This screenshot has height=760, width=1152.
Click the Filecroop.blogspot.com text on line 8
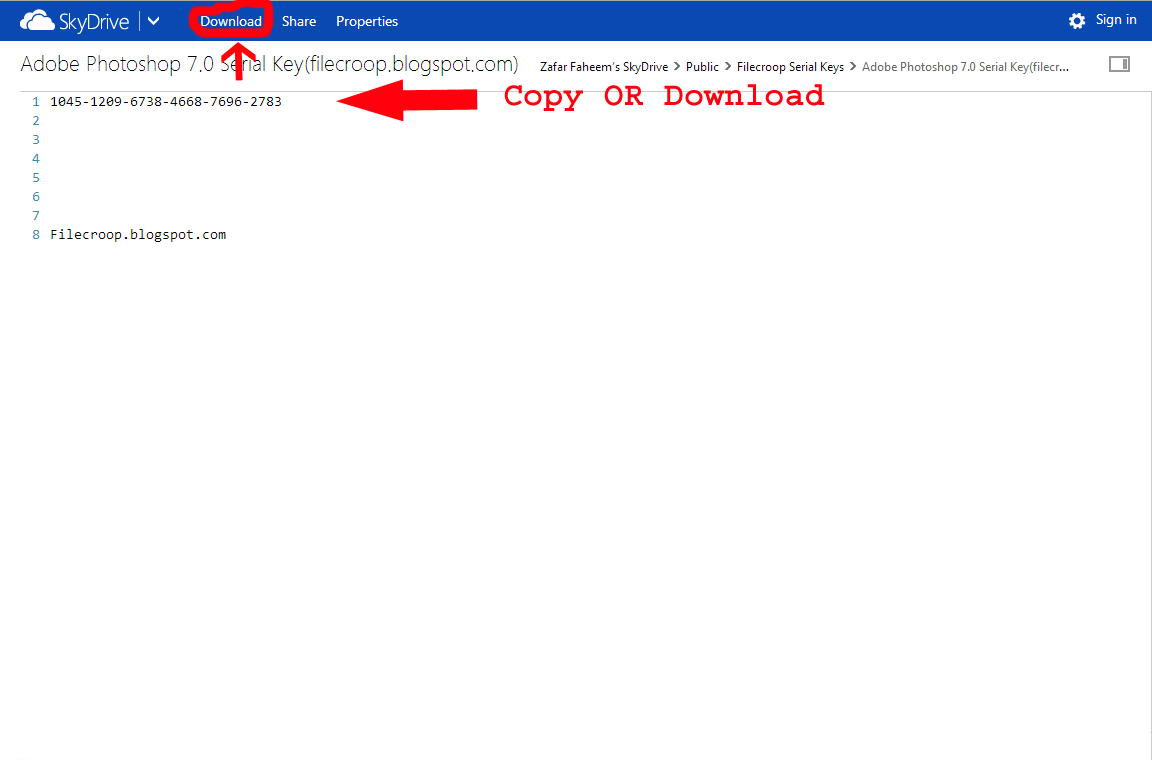point(138,234)
